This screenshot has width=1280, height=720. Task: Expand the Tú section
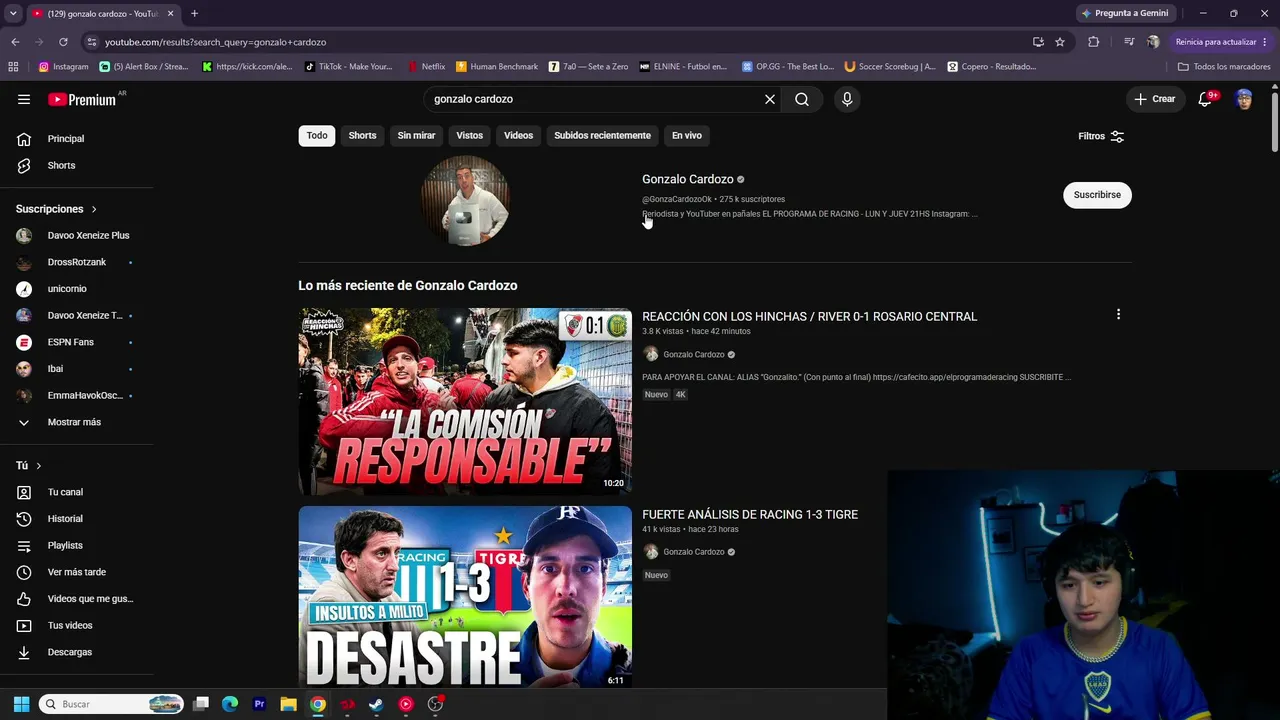point(29,466)
